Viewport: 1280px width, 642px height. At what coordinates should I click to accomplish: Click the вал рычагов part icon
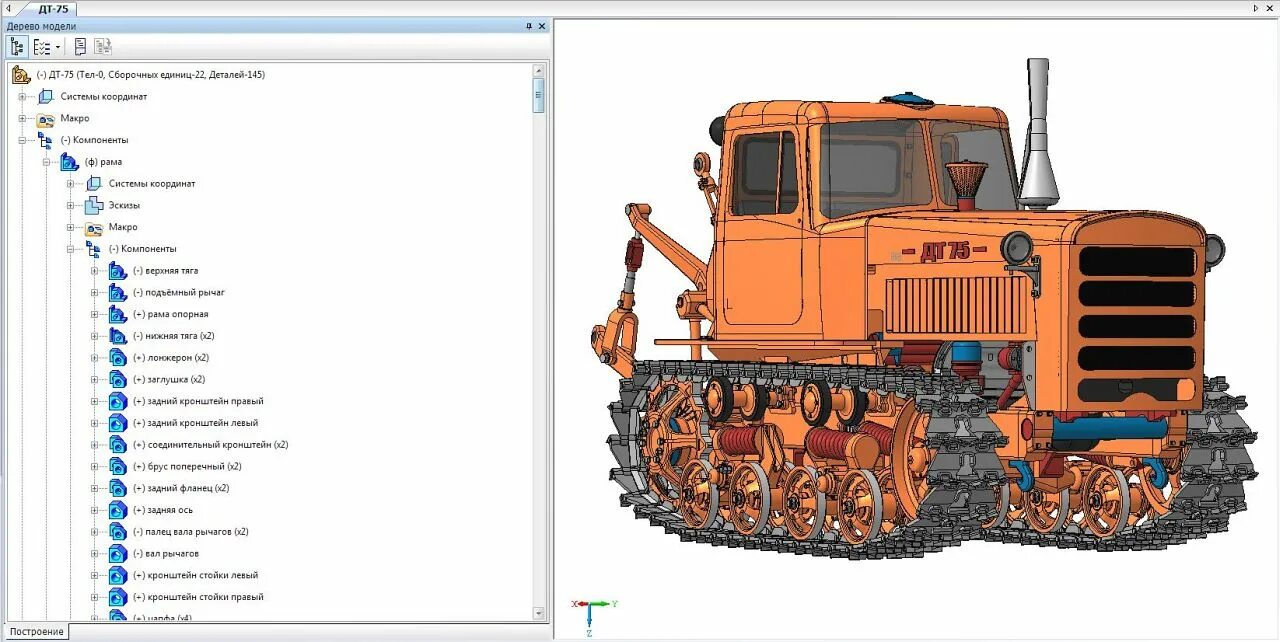click(118, 553)
